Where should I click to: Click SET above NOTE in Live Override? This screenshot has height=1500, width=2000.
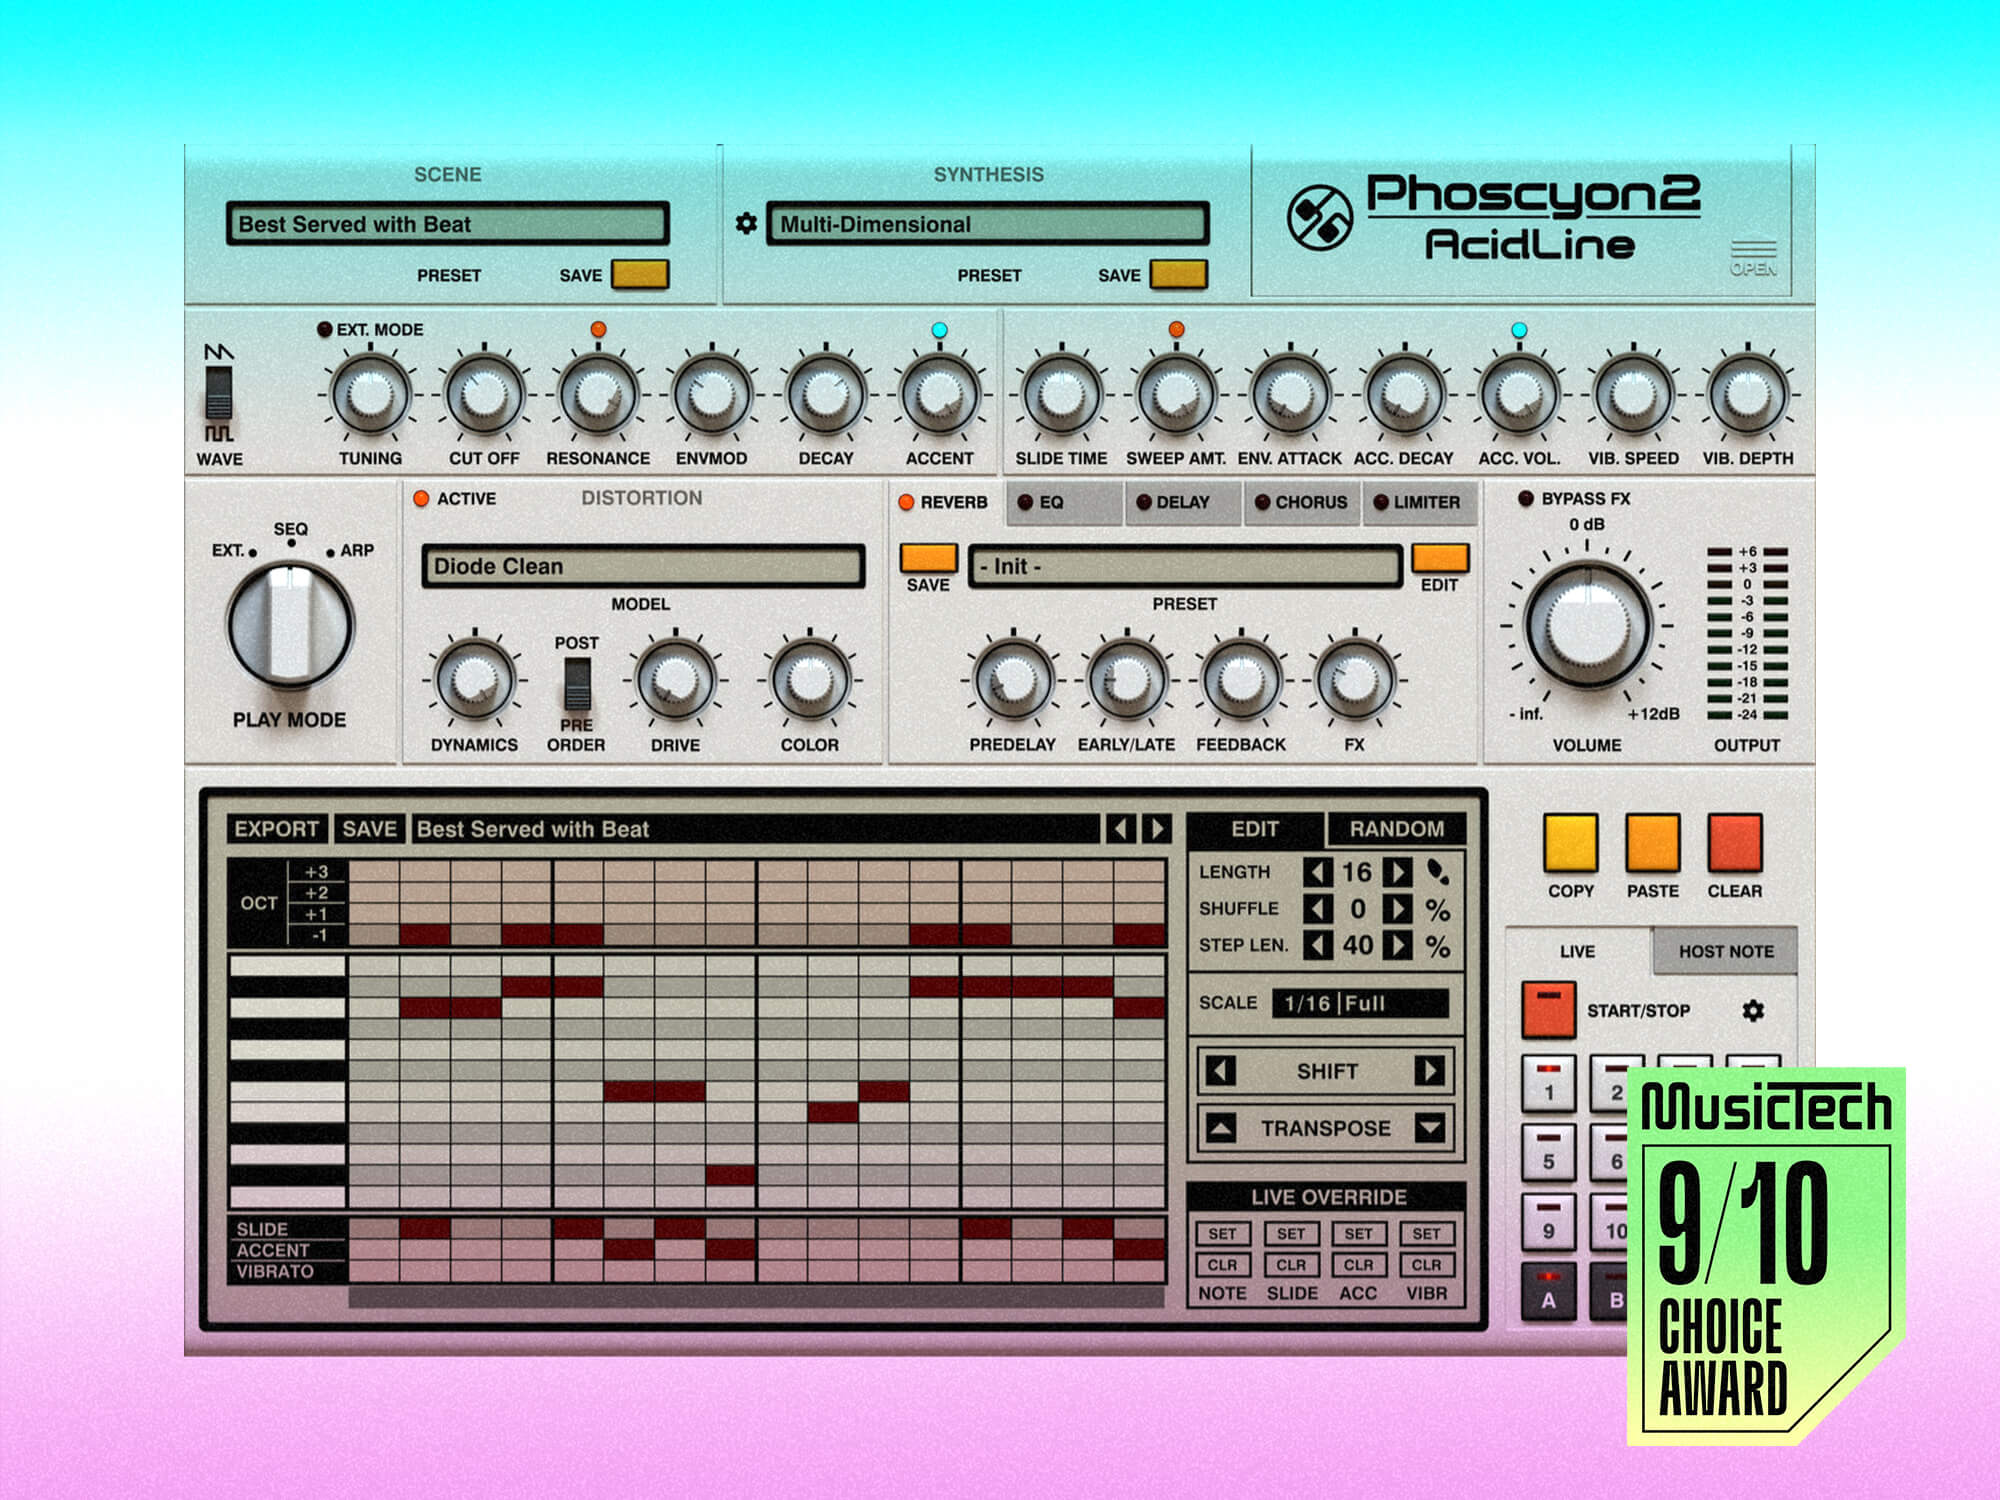(1222, 1234)
